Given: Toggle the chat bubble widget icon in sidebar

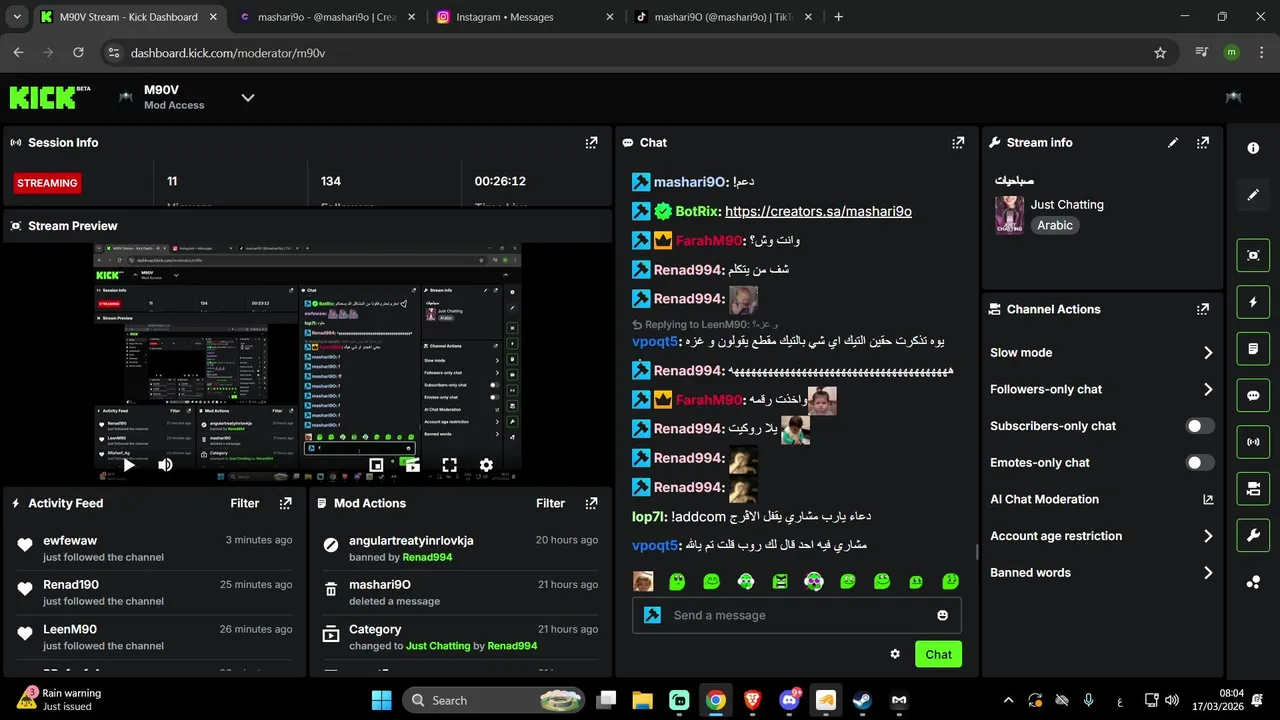Looking at the screenshot, I should [x=1253, y=395].
